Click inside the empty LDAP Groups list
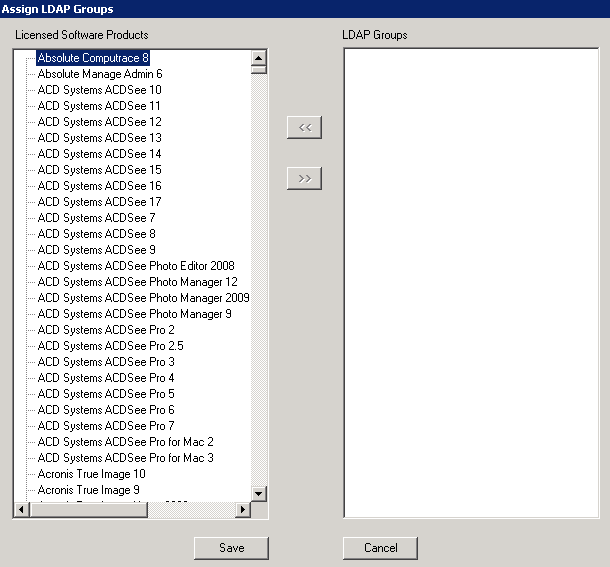Viewport: 610px width, 567px height. (x=471, y=283)
